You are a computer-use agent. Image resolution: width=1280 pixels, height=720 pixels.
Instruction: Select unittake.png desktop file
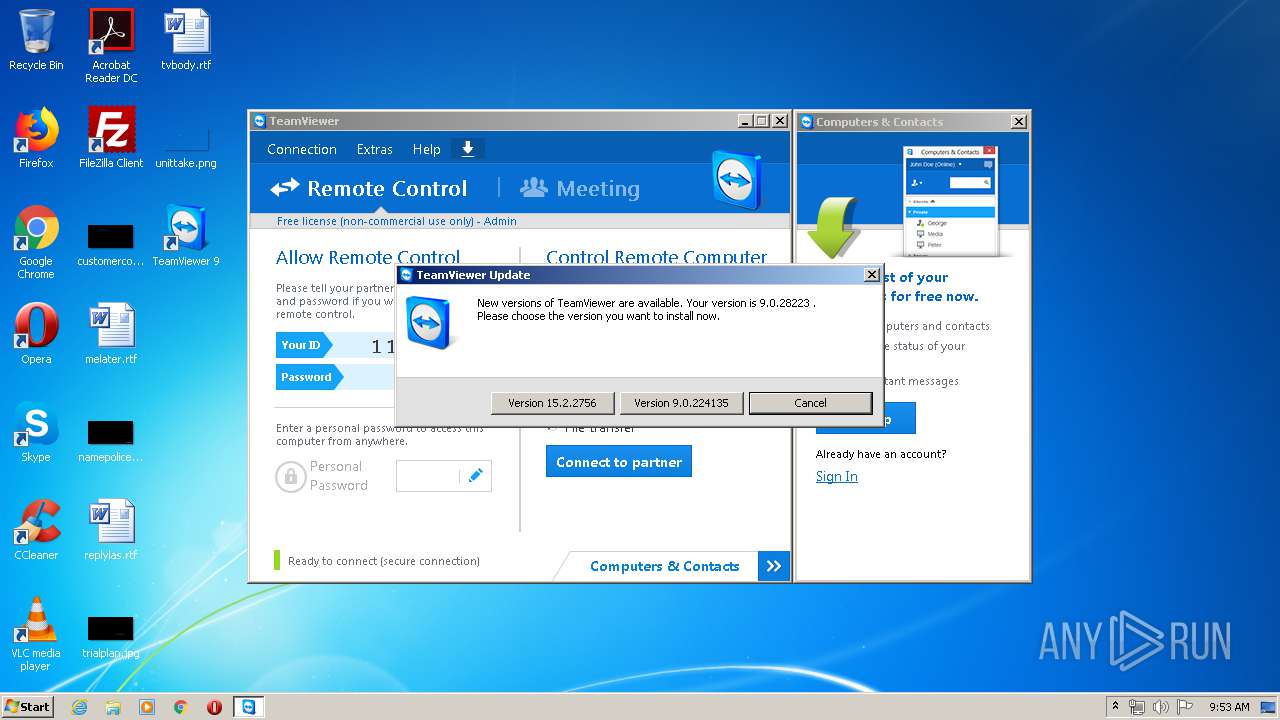coord(186,146)
